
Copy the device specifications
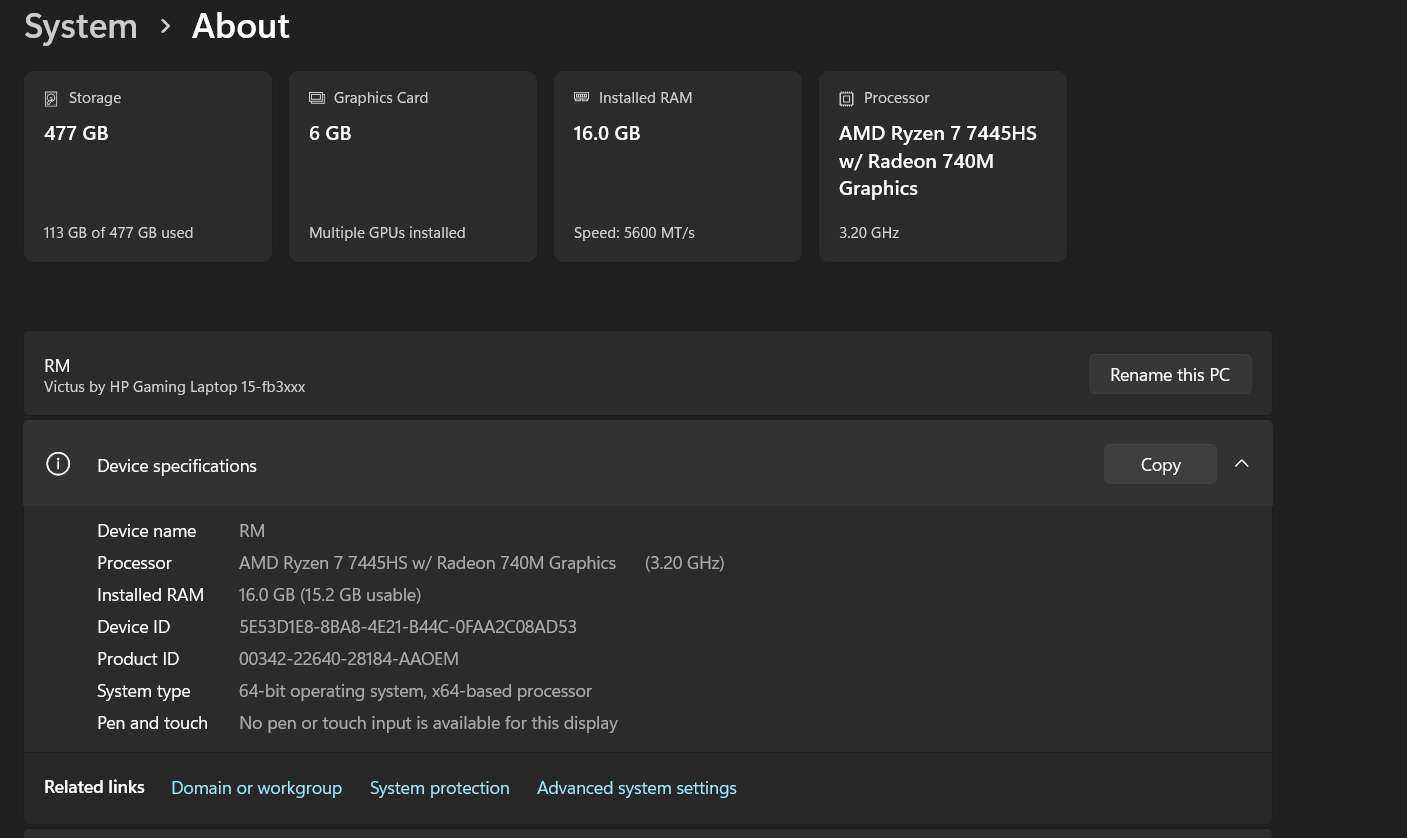pyautogui.click(x=1160, y=464)
